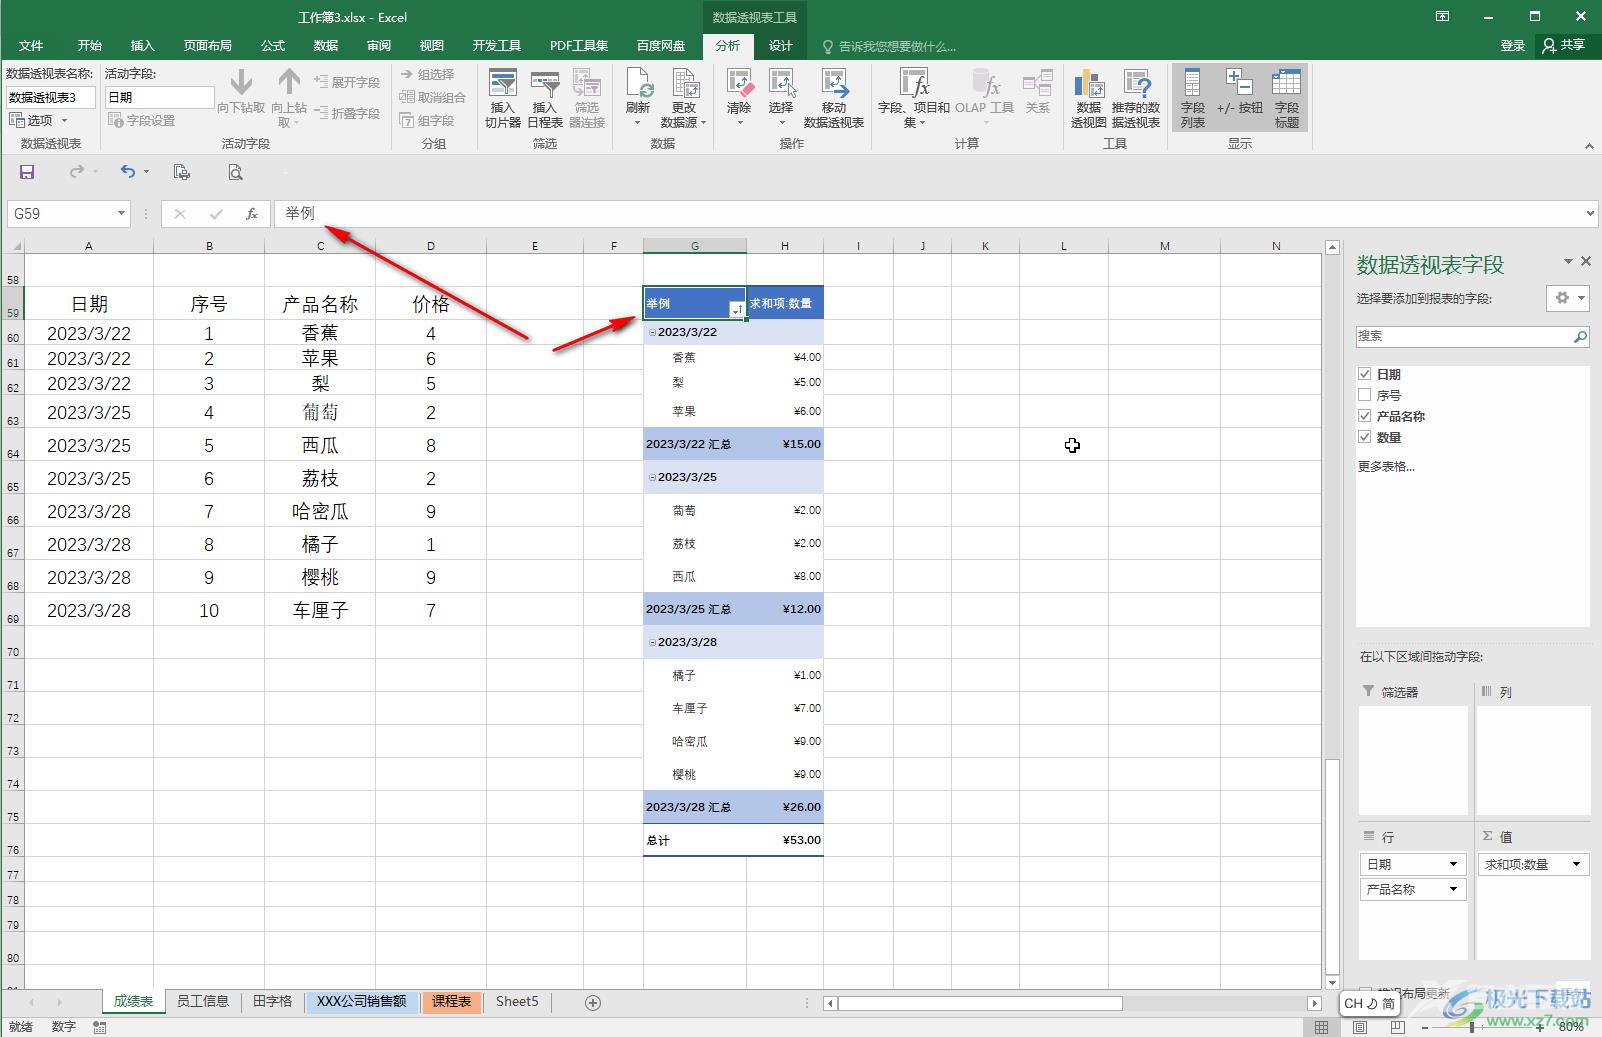The height and width of the screenshot is (1037, 1602).
Task: Open print preview from quick toolbar
Action: tap(235, 172)
